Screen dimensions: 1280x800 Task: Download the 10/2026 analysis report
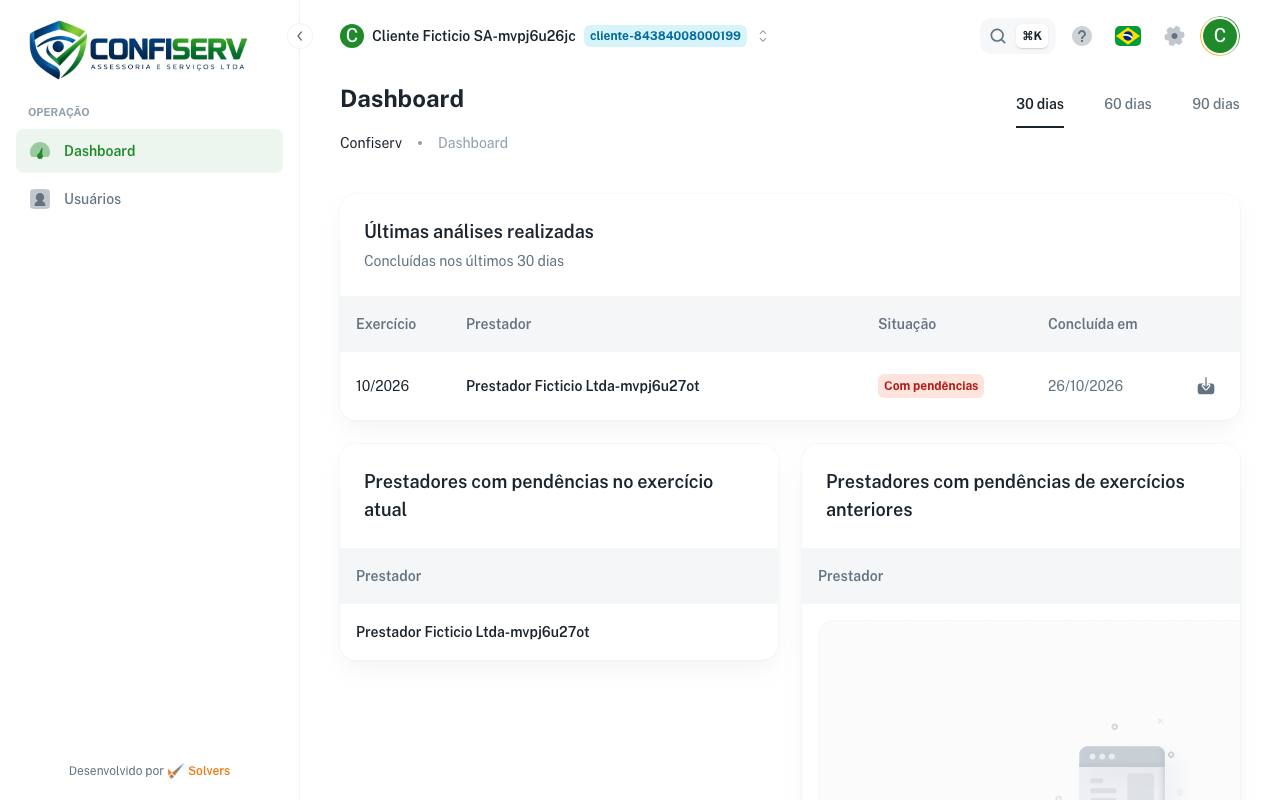click(x=1206, y=386)
